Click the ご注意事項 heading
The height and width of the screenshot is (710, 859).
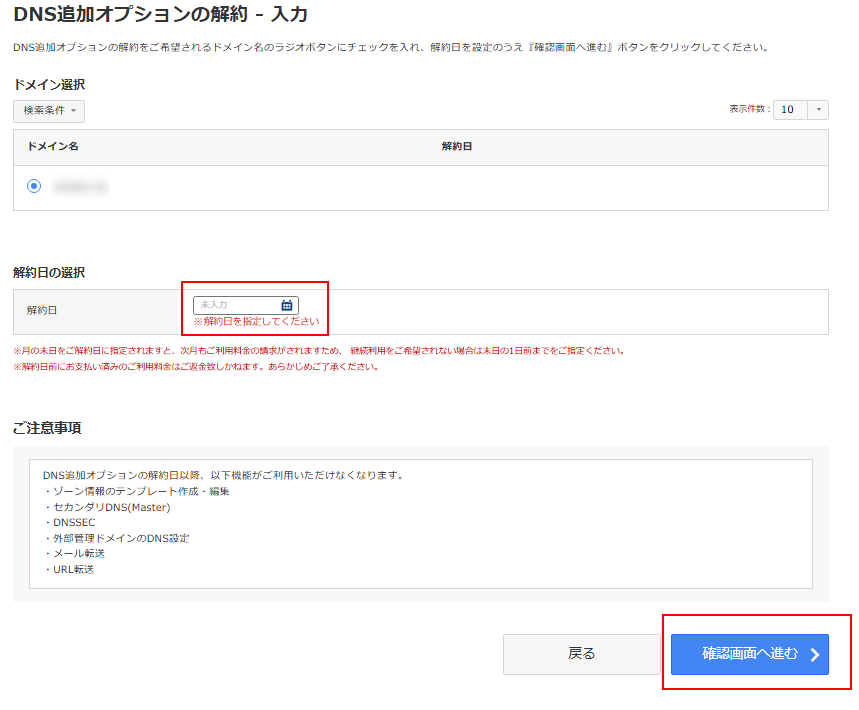tap(47, 428)
